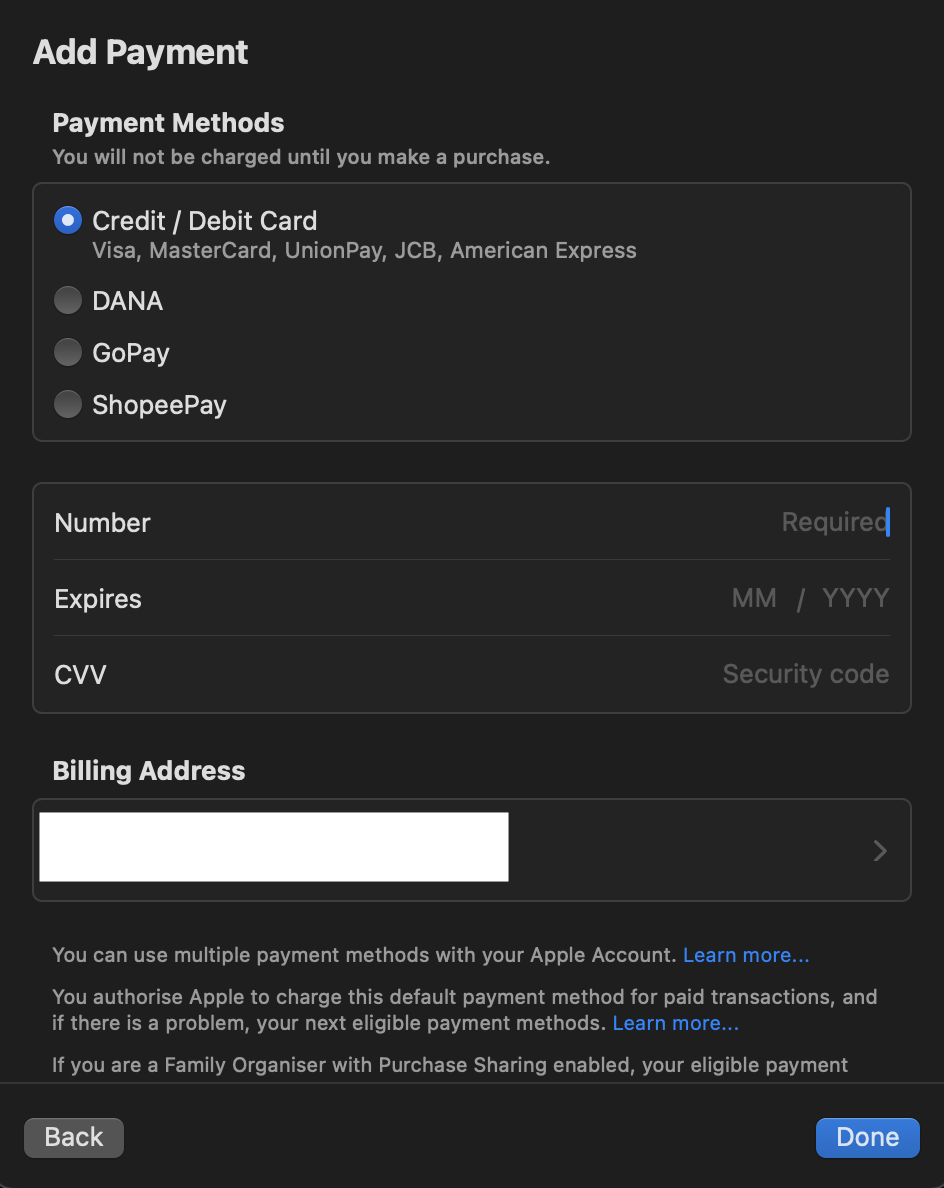This screenshot has width=944, height=1188.
Task: Confirm with the Done button
Action: [867, 1137]
